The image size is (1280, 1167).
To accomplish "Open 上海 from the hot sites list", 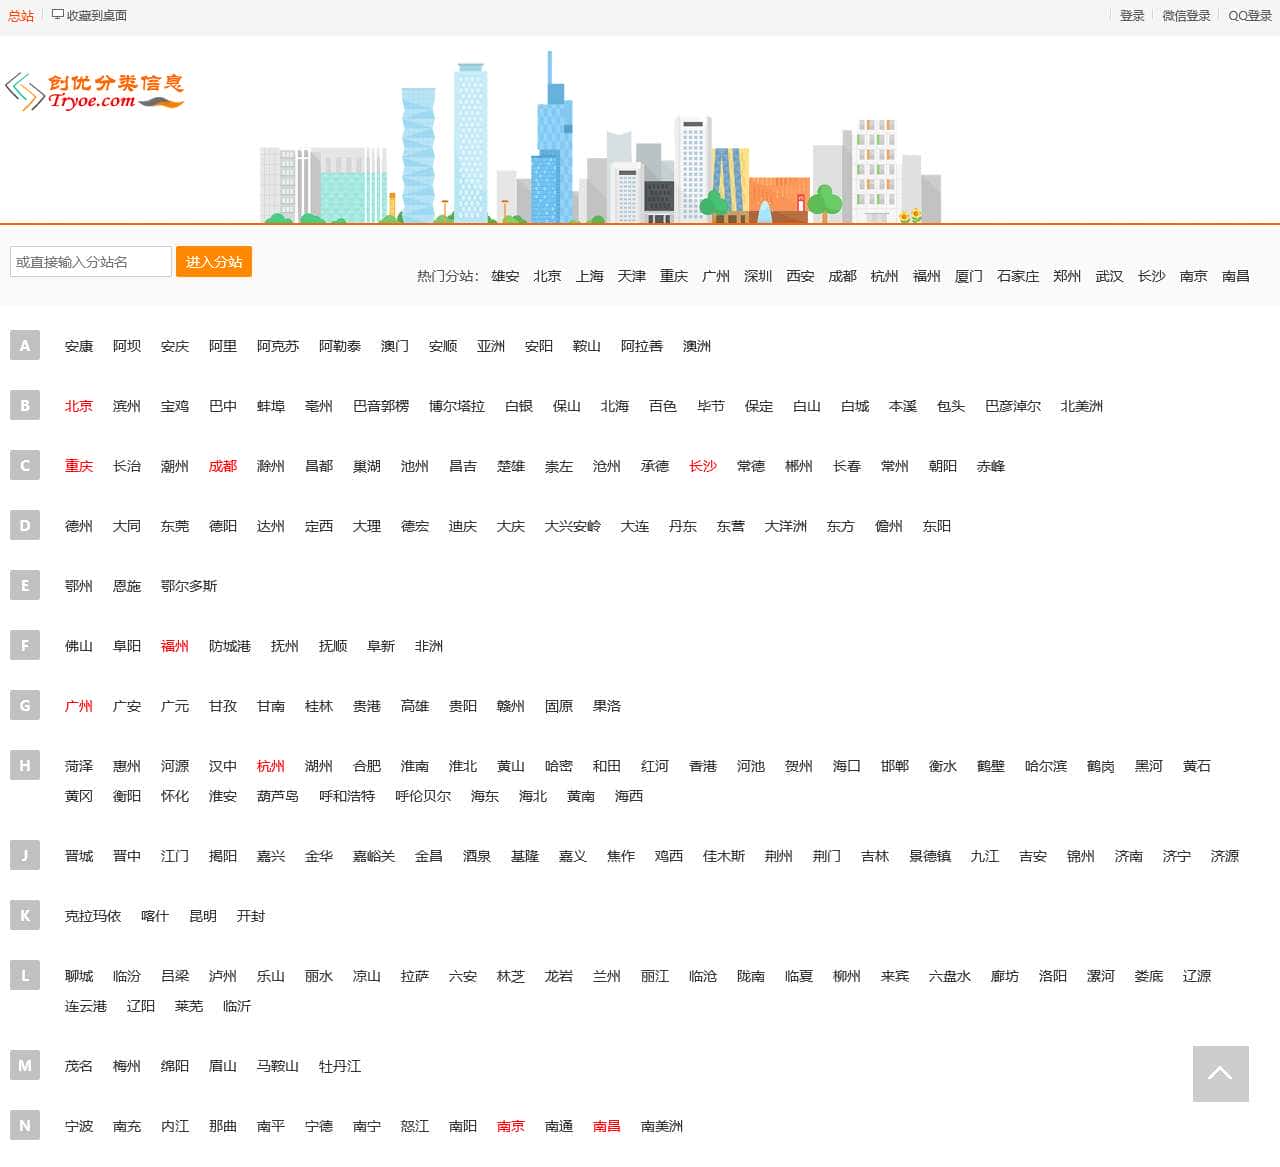I will tap(590, 276).
